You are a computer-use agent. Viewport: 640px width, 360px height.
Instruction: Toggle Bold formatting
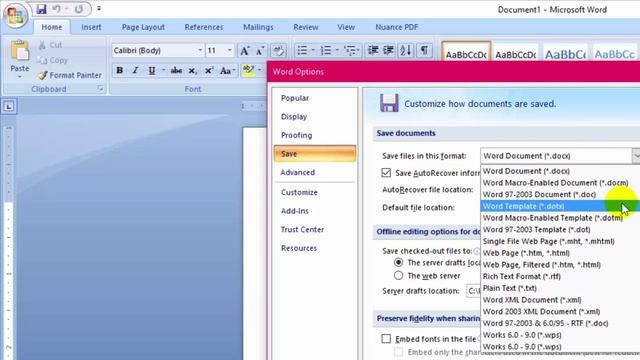pos(120,70)
